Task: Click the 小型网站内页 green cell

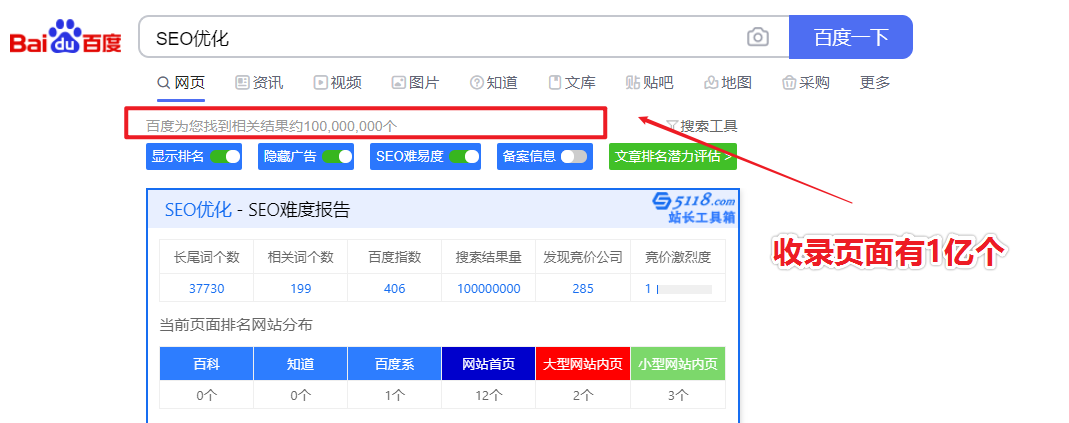Action: coord(678,364)
